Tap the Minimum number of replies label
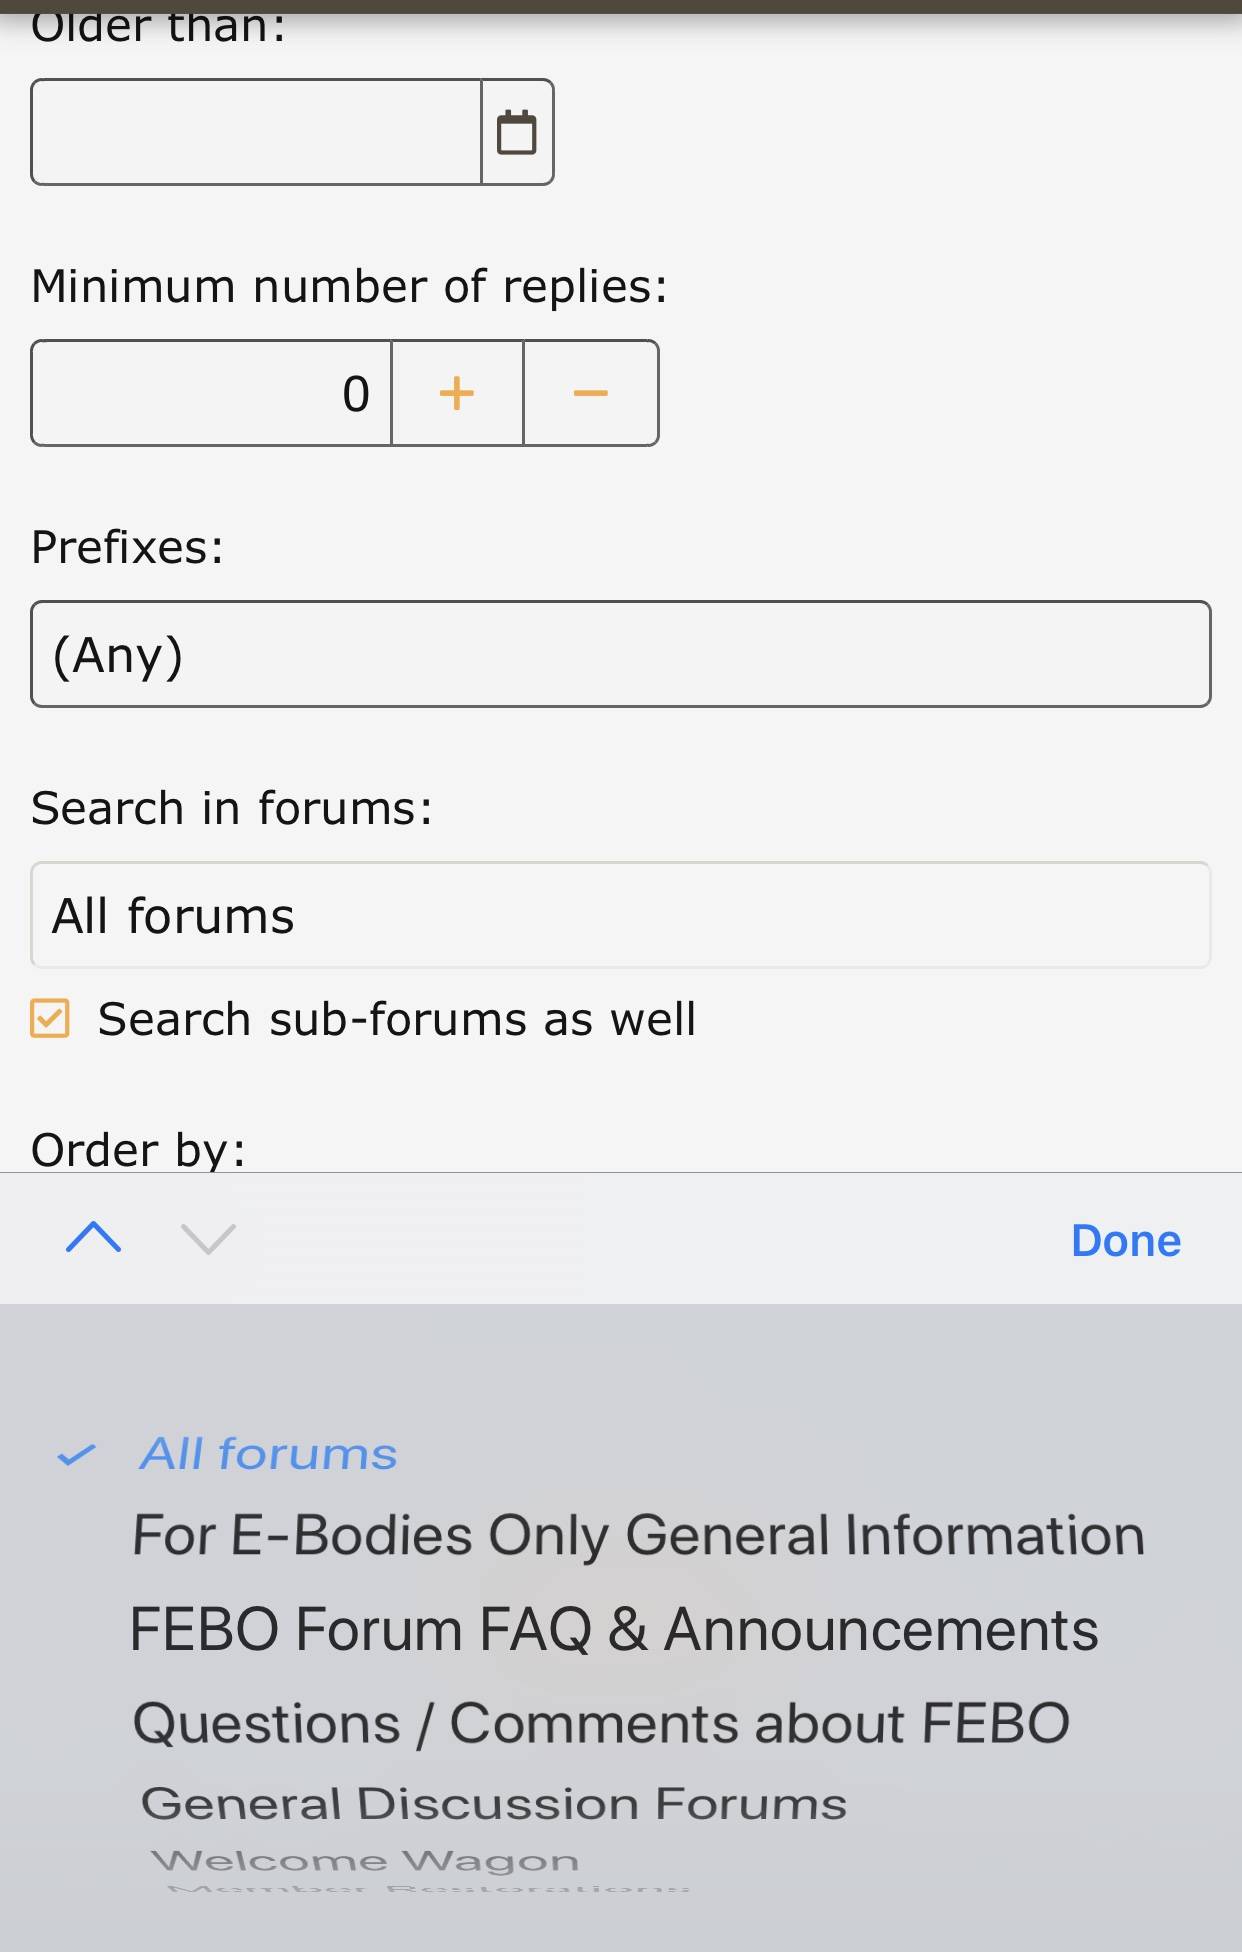The height and width of the screenshot is (1952, 1242). [349, 286]
